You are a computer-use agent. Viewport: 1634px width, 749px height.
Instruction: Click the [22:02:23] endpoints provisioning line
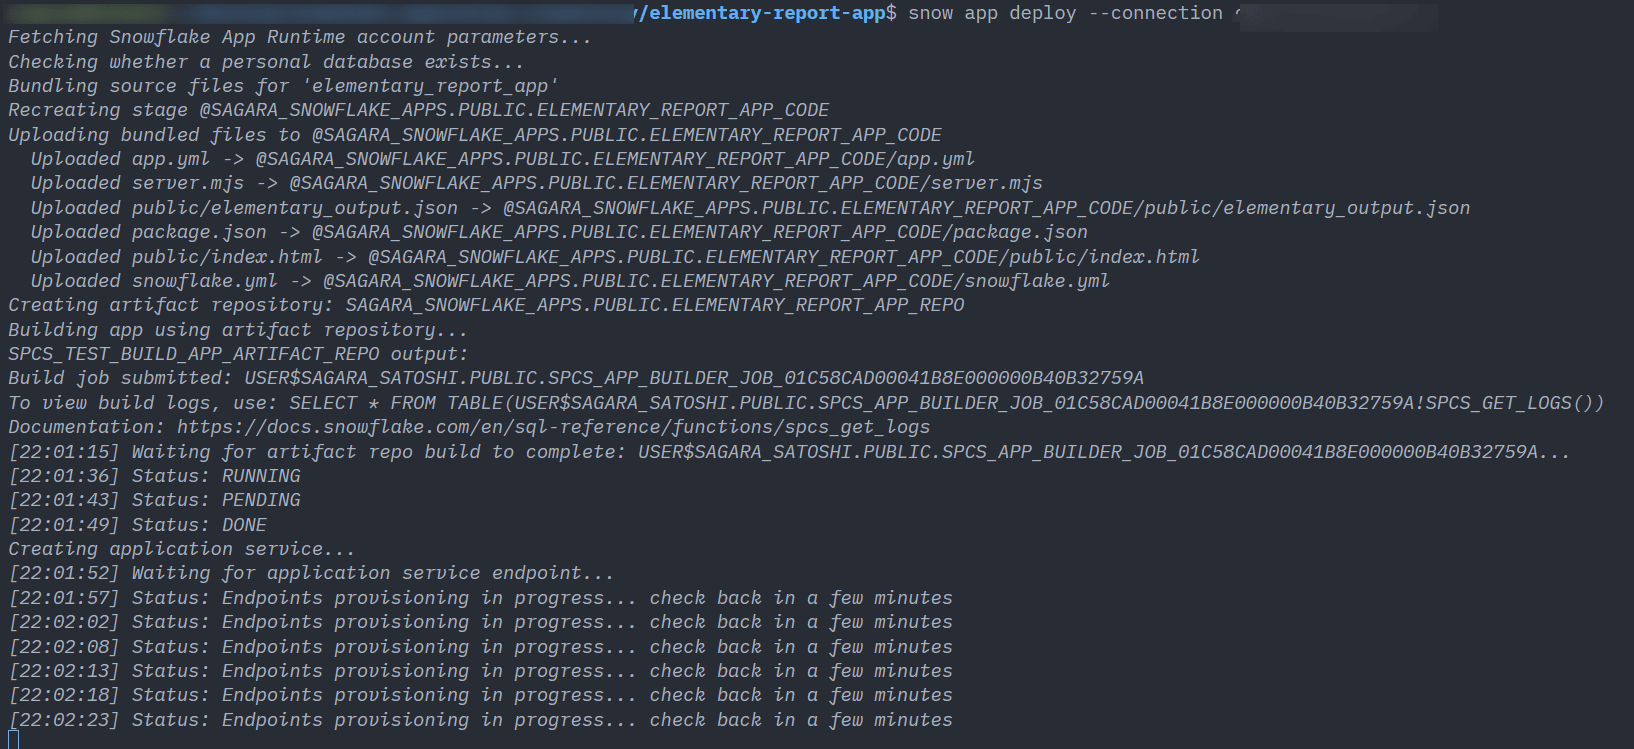(481, 720)
